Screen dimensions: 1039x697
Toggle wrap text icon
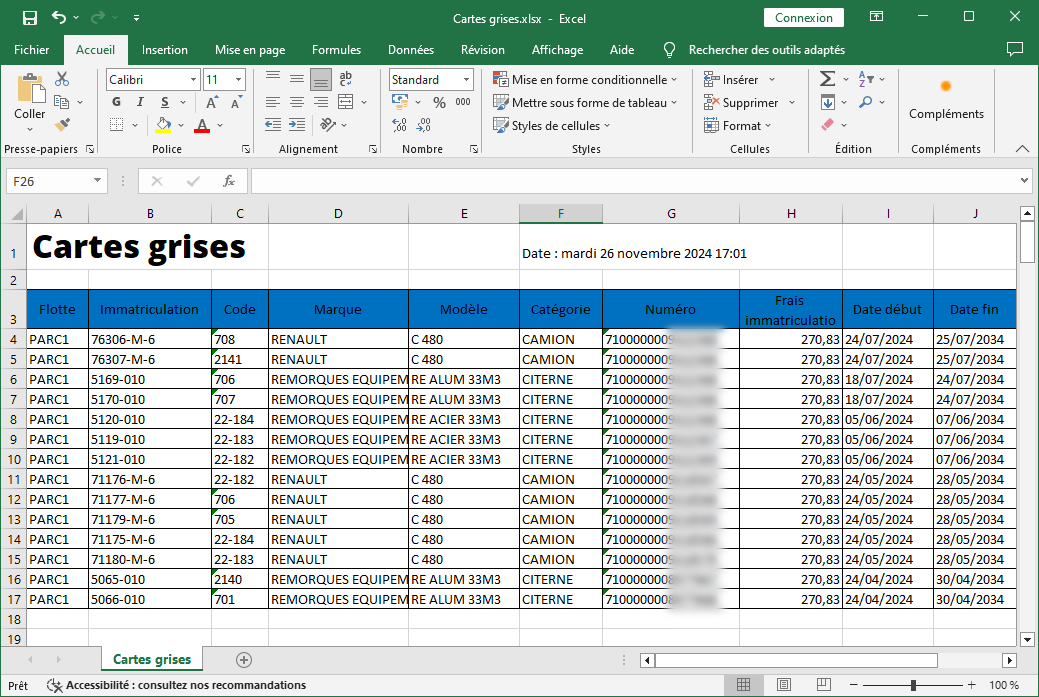pyautogui.click(x=345, y=79)
